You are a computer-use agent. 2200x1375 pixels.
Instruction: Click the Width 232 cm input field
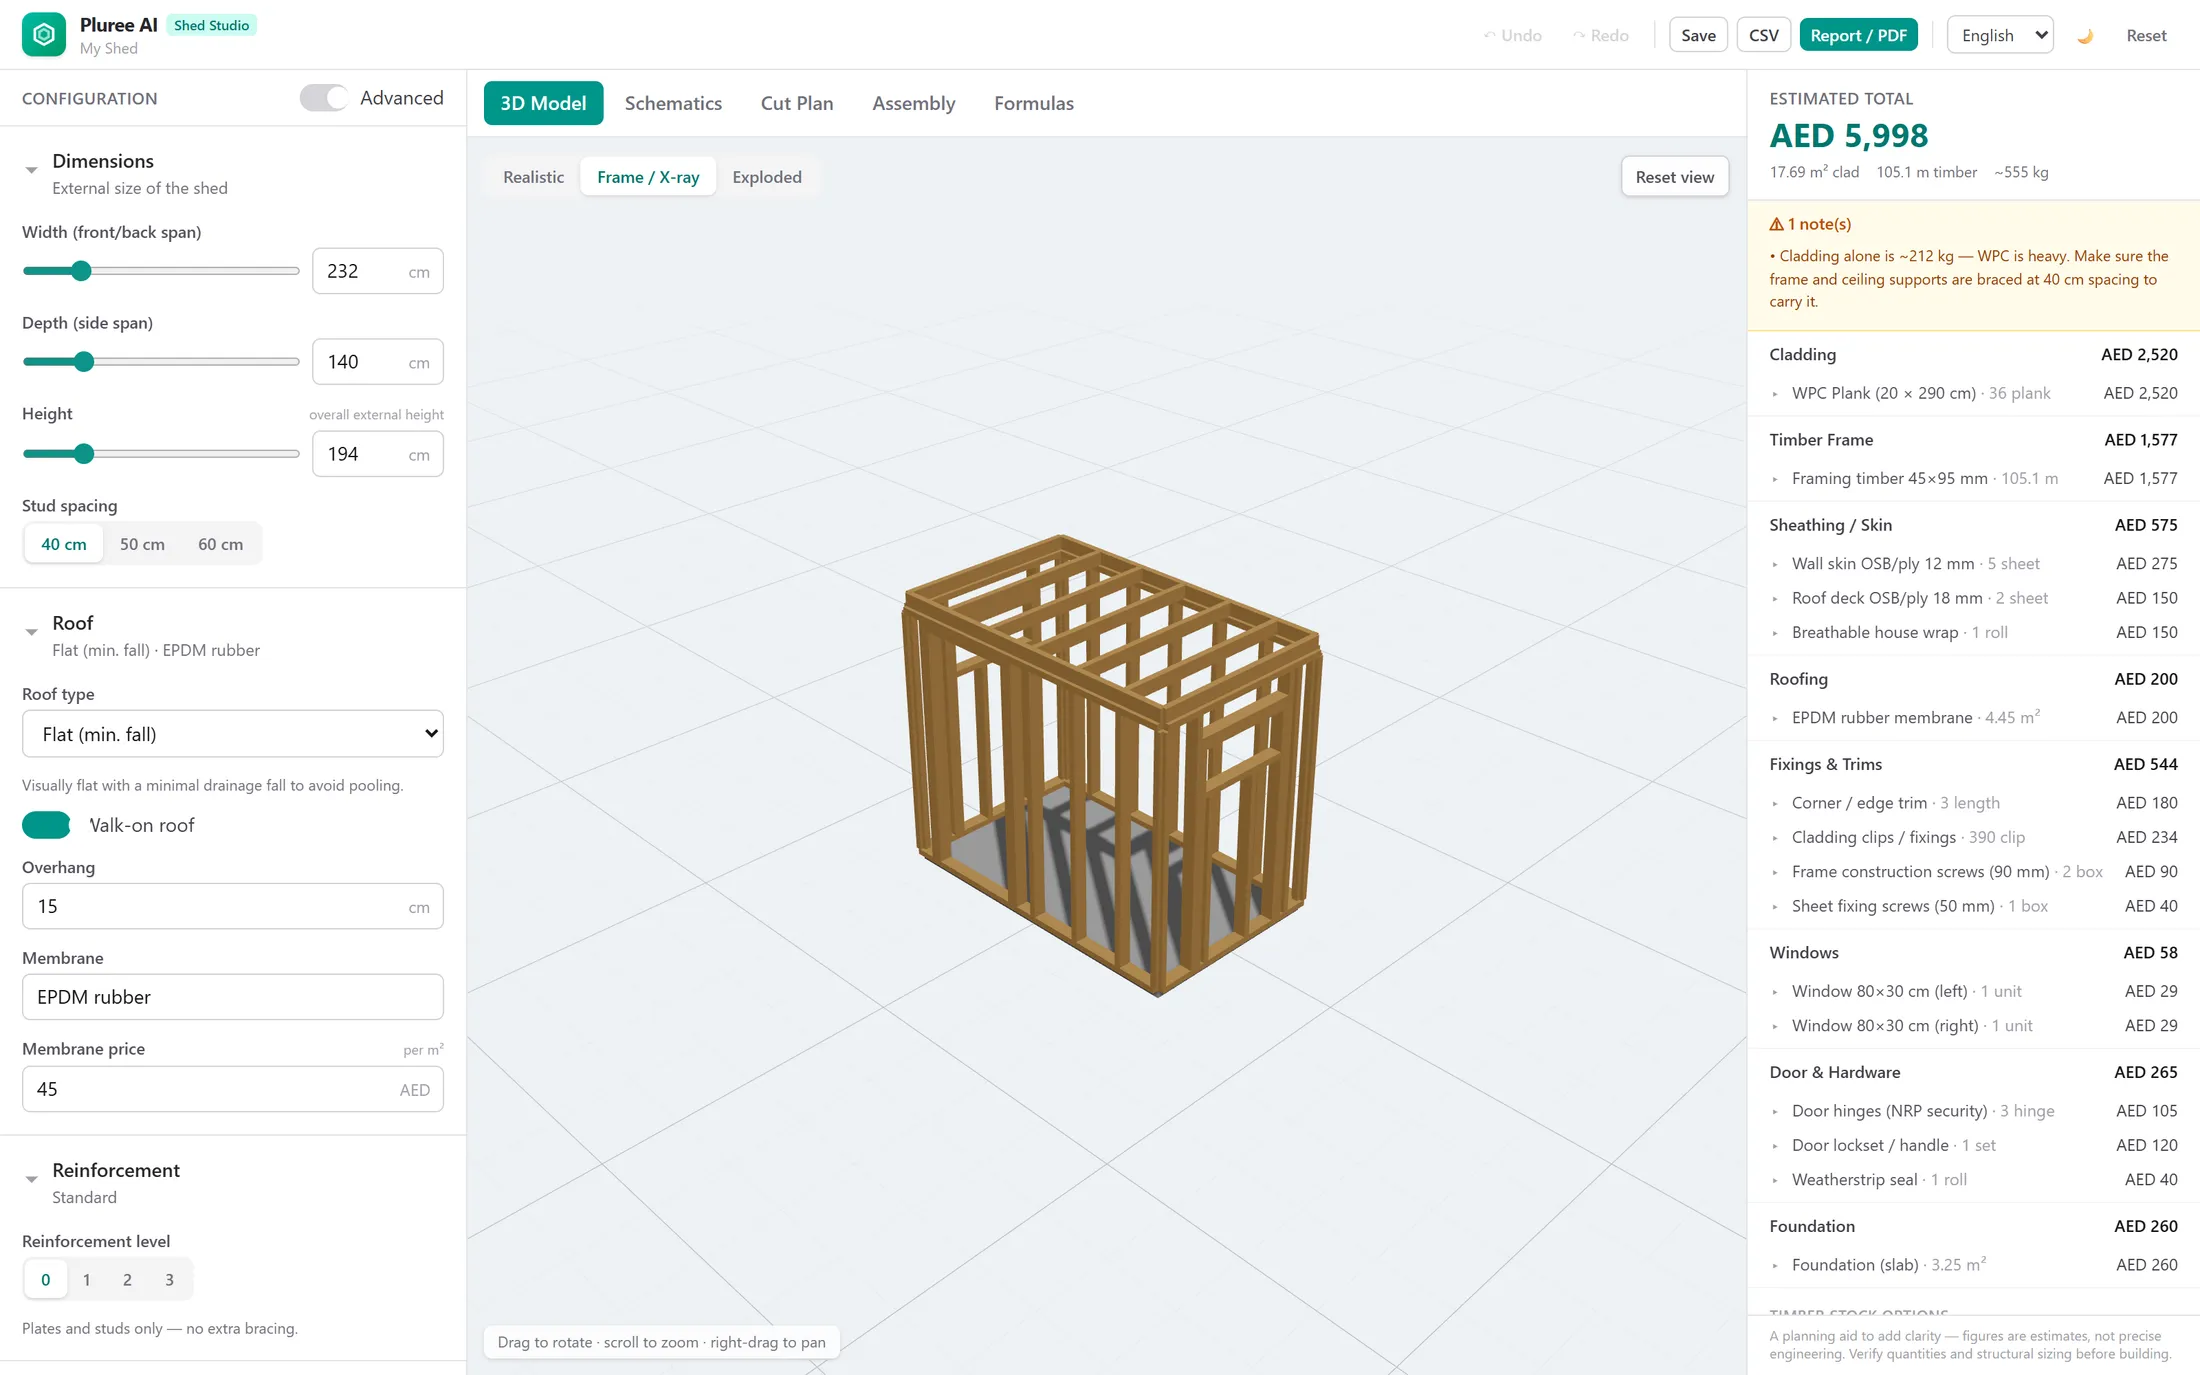tap(377, 271)
